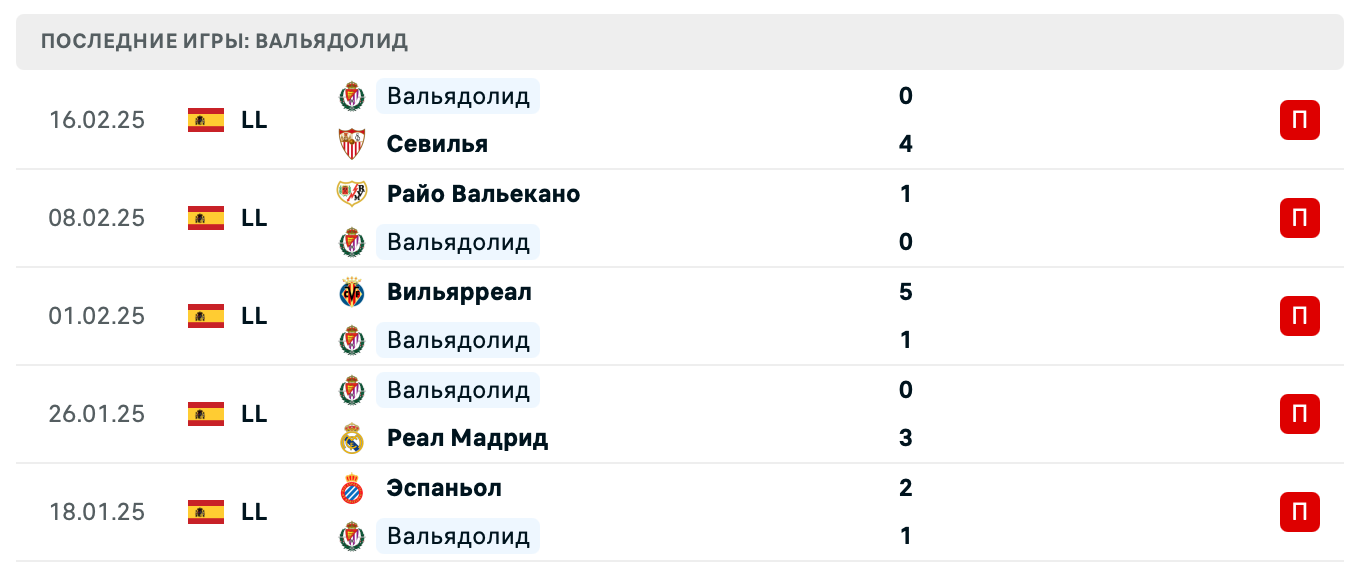Open the Райо Вальекано team link
The image size is (1362, 584).
pyautogui.click(x=483, y=194)
